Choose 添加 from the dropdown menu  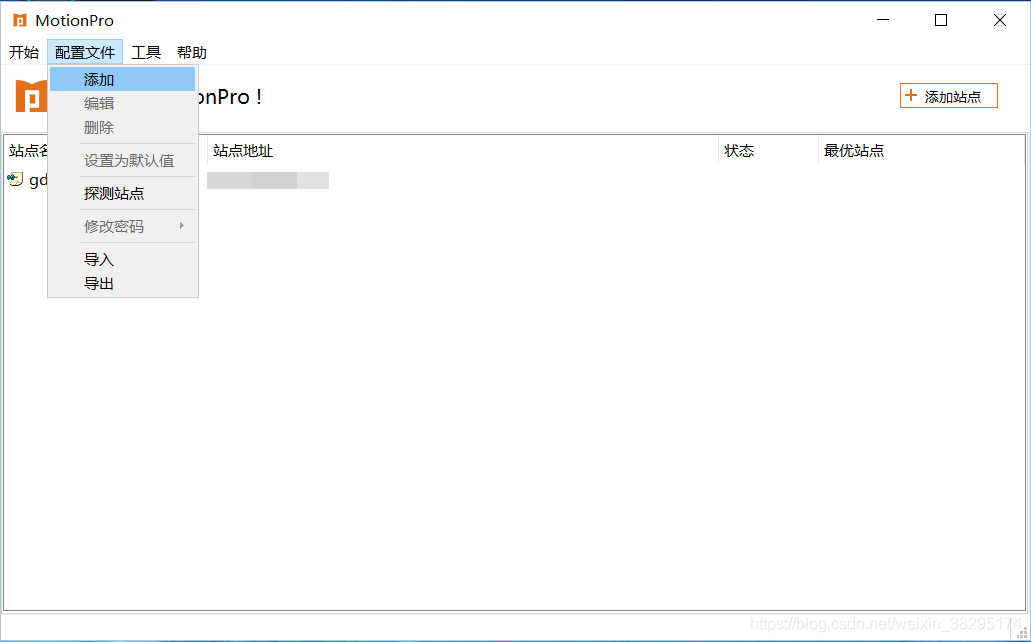122,80
